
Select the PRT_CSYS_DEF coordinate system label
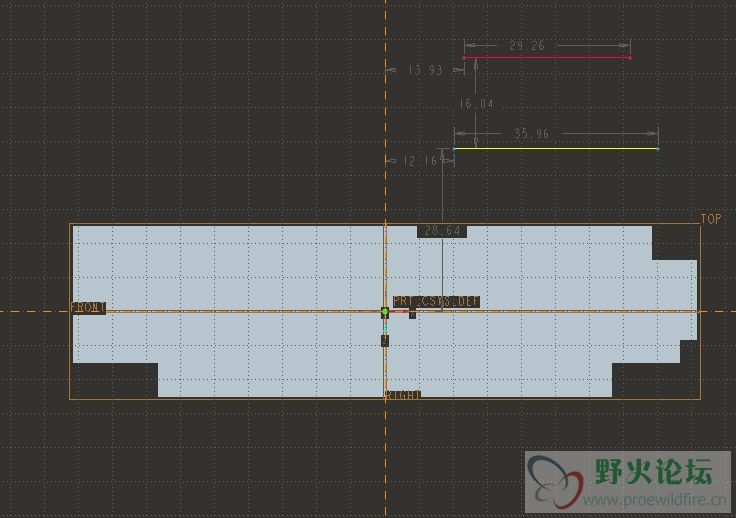tap(436, 301)
